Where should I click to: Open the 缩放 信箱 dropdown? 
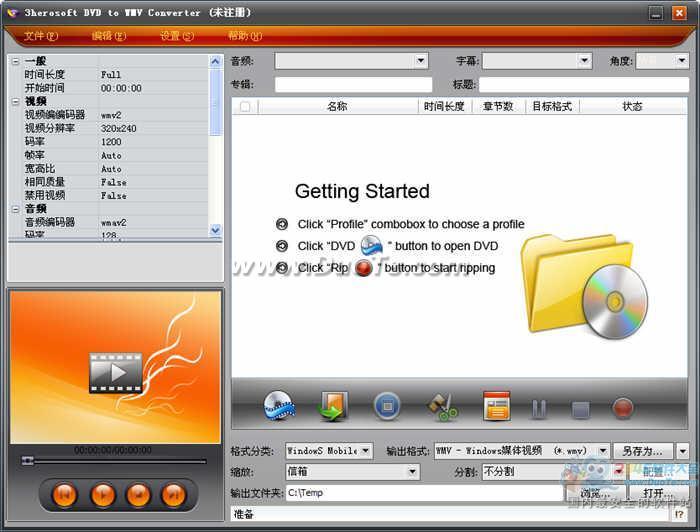[x=412, y=472]
